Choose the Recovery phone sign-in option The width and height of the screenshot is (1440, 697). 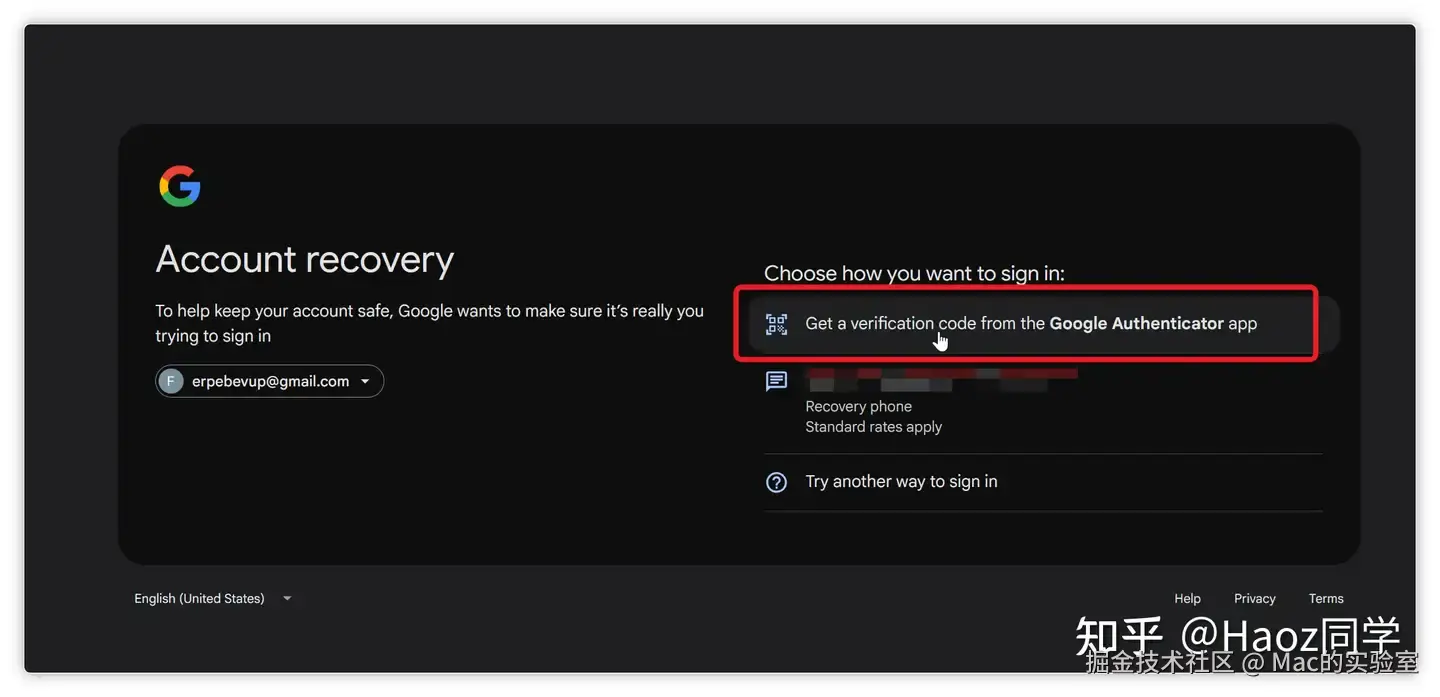coord(1043,402)
